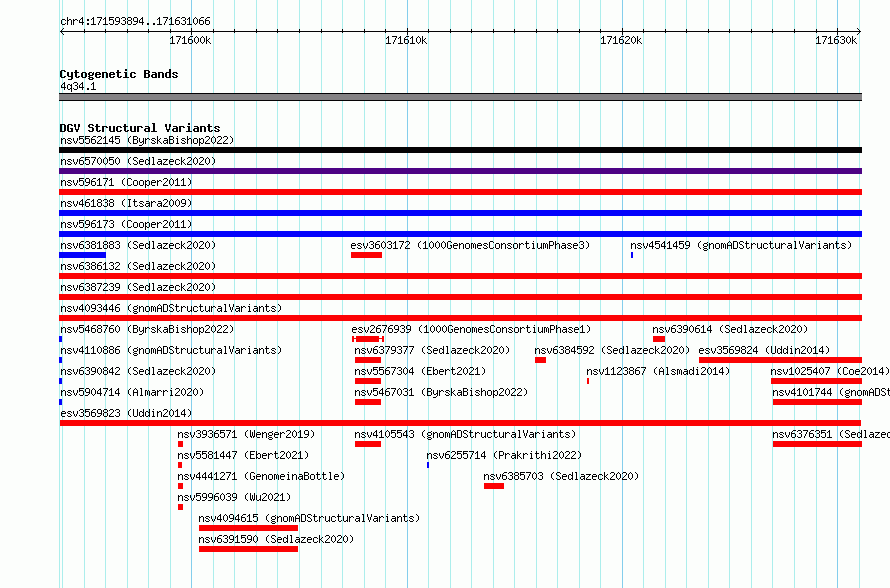Select the red bar under nsv6384592
Viewport: 890px width, 588px height.
coord(540,360)
